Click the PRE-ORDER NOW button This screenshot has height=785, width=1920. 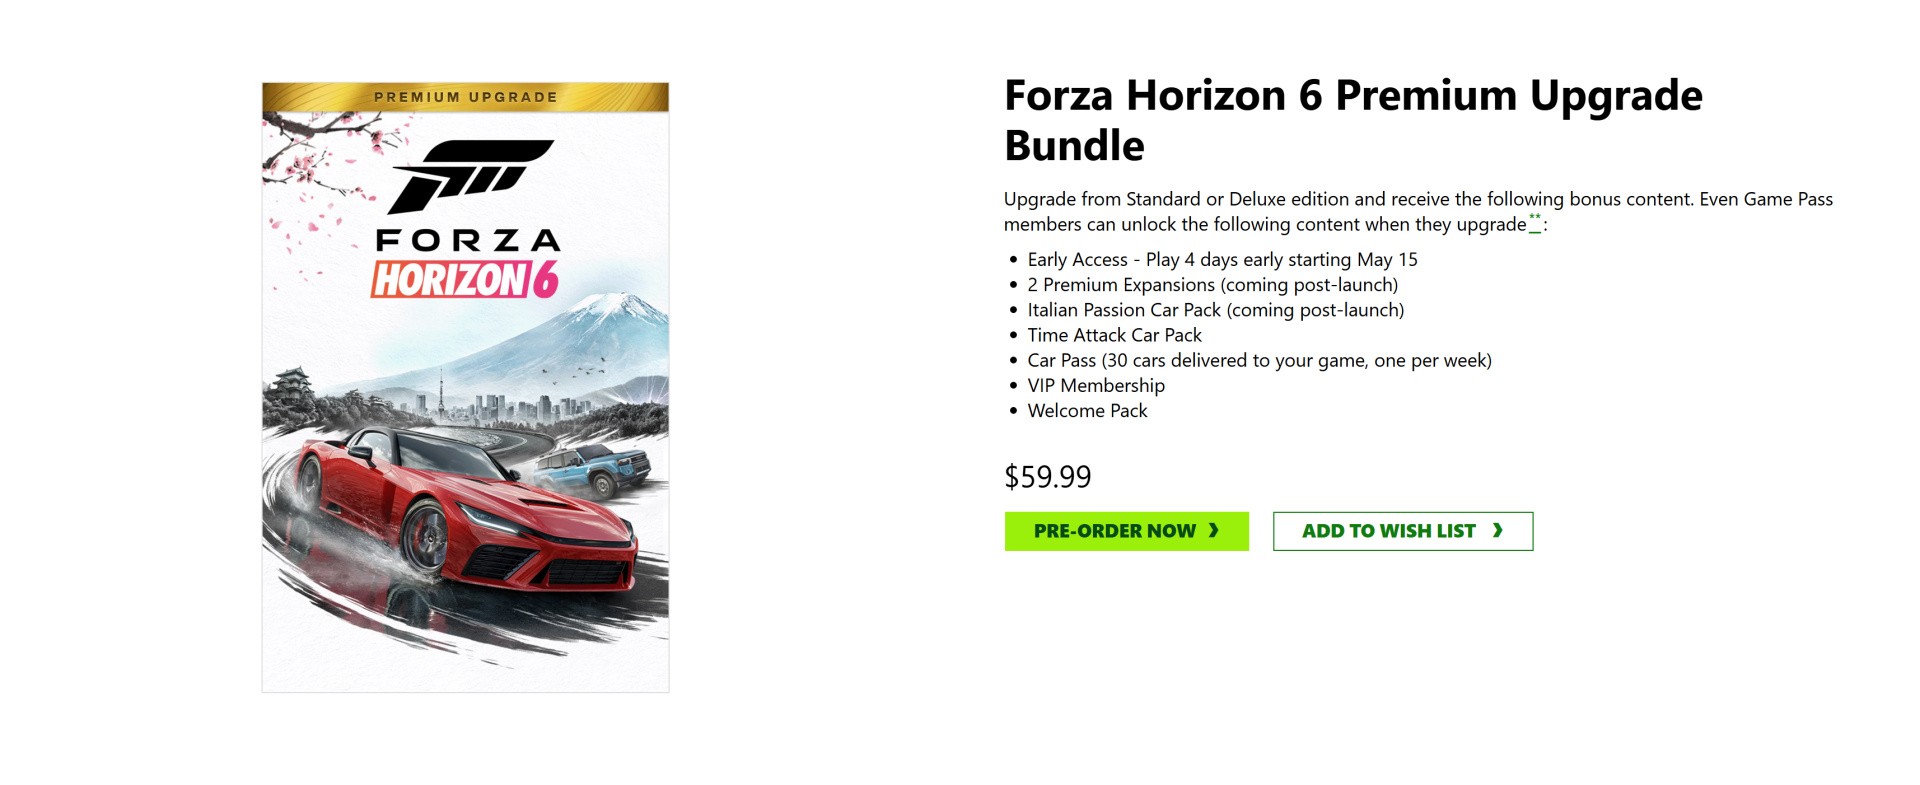point(1125,531)
